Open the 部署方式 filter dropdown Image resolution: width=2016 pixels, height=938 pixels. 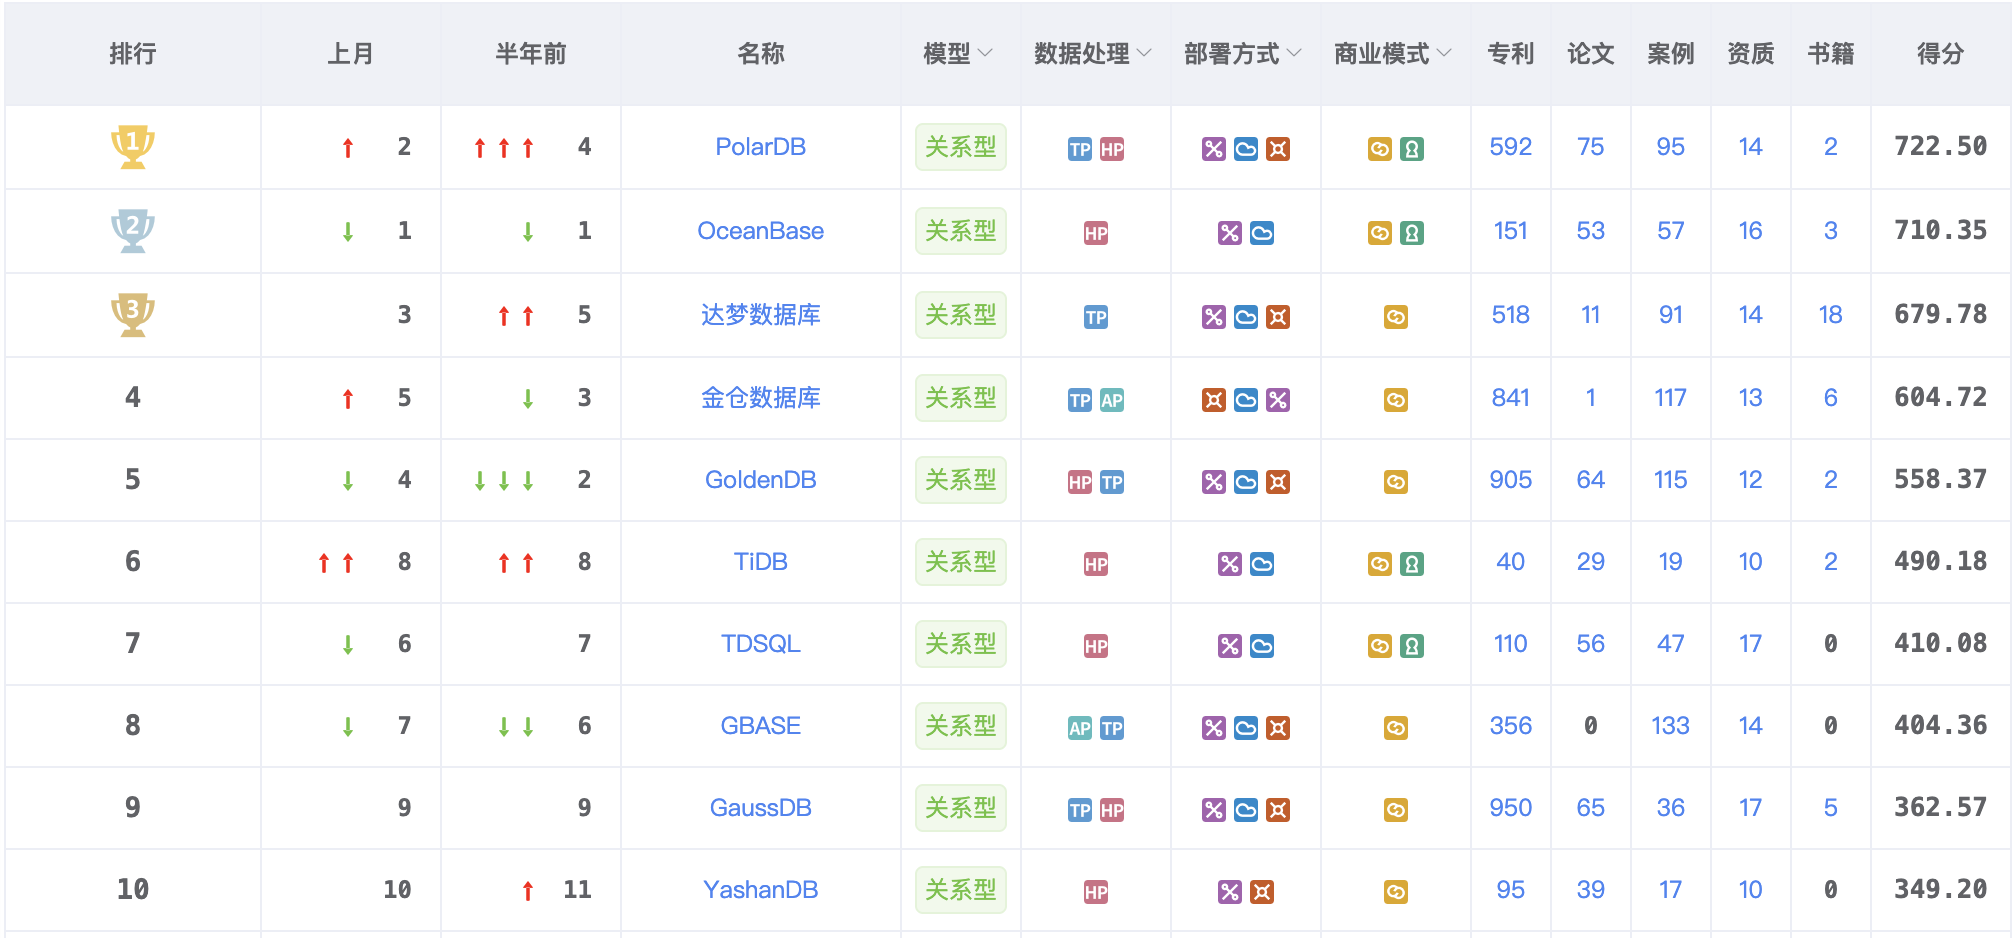(1295, 53)
